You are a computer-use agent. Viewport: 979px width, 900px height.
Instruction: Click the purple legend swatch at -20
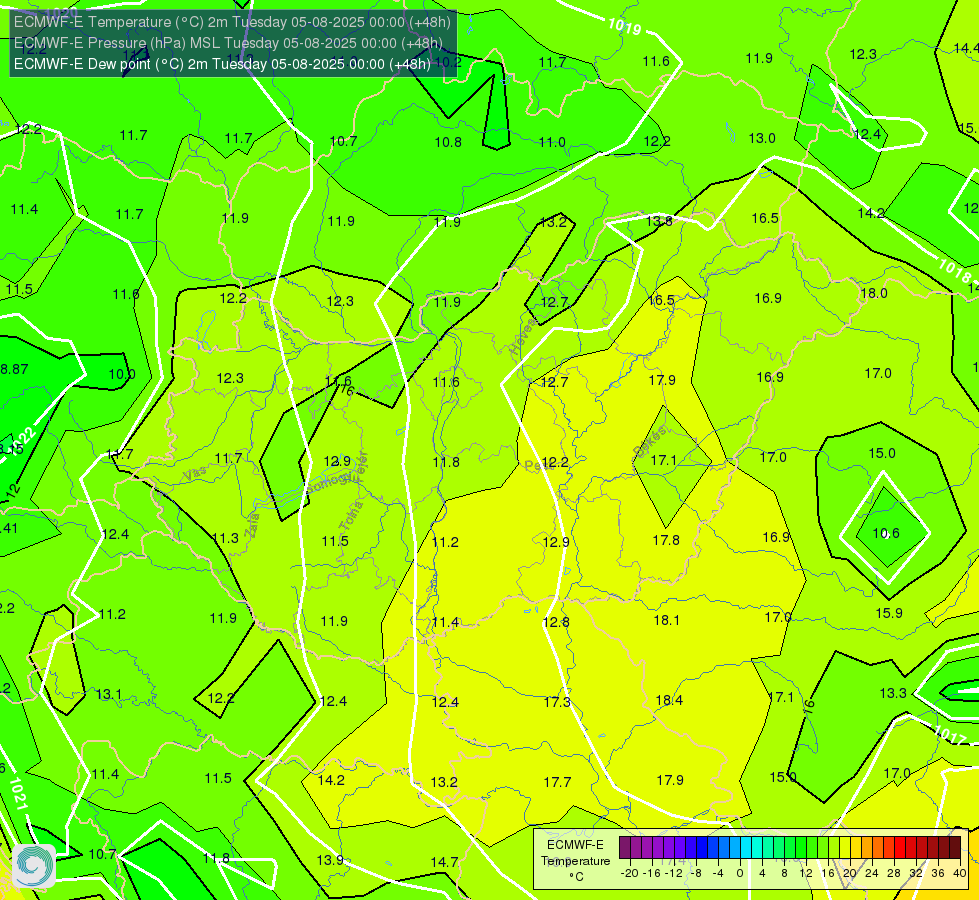625,848
